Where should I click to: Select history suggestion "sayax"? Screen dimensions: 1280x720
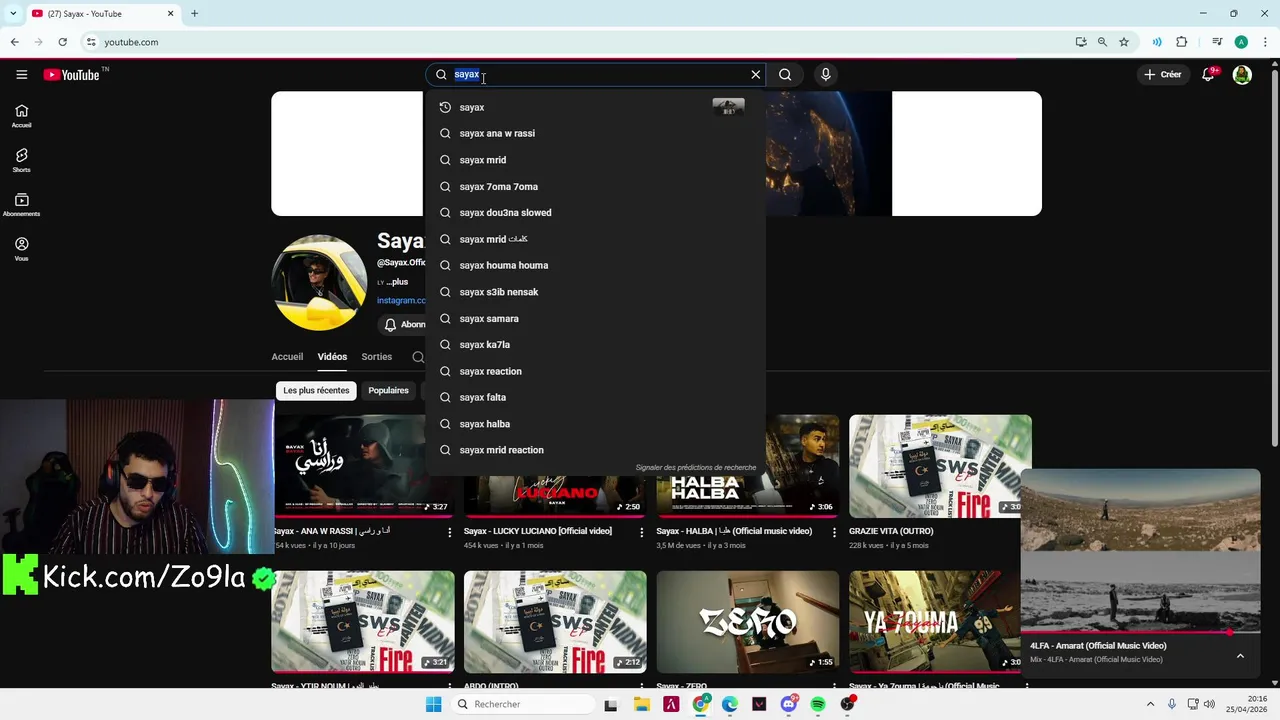click(x=595, y=107)
